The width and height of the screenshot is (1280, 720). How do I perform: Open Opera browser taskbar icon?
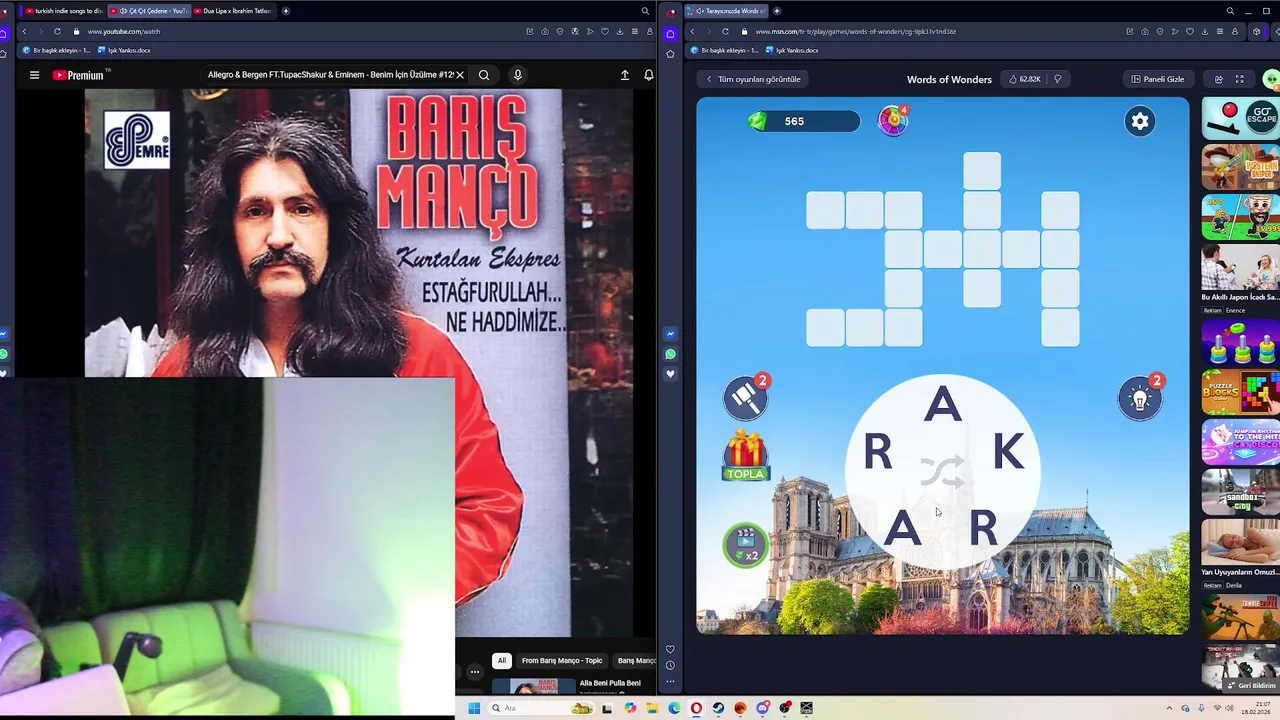[x=696, y=708]
